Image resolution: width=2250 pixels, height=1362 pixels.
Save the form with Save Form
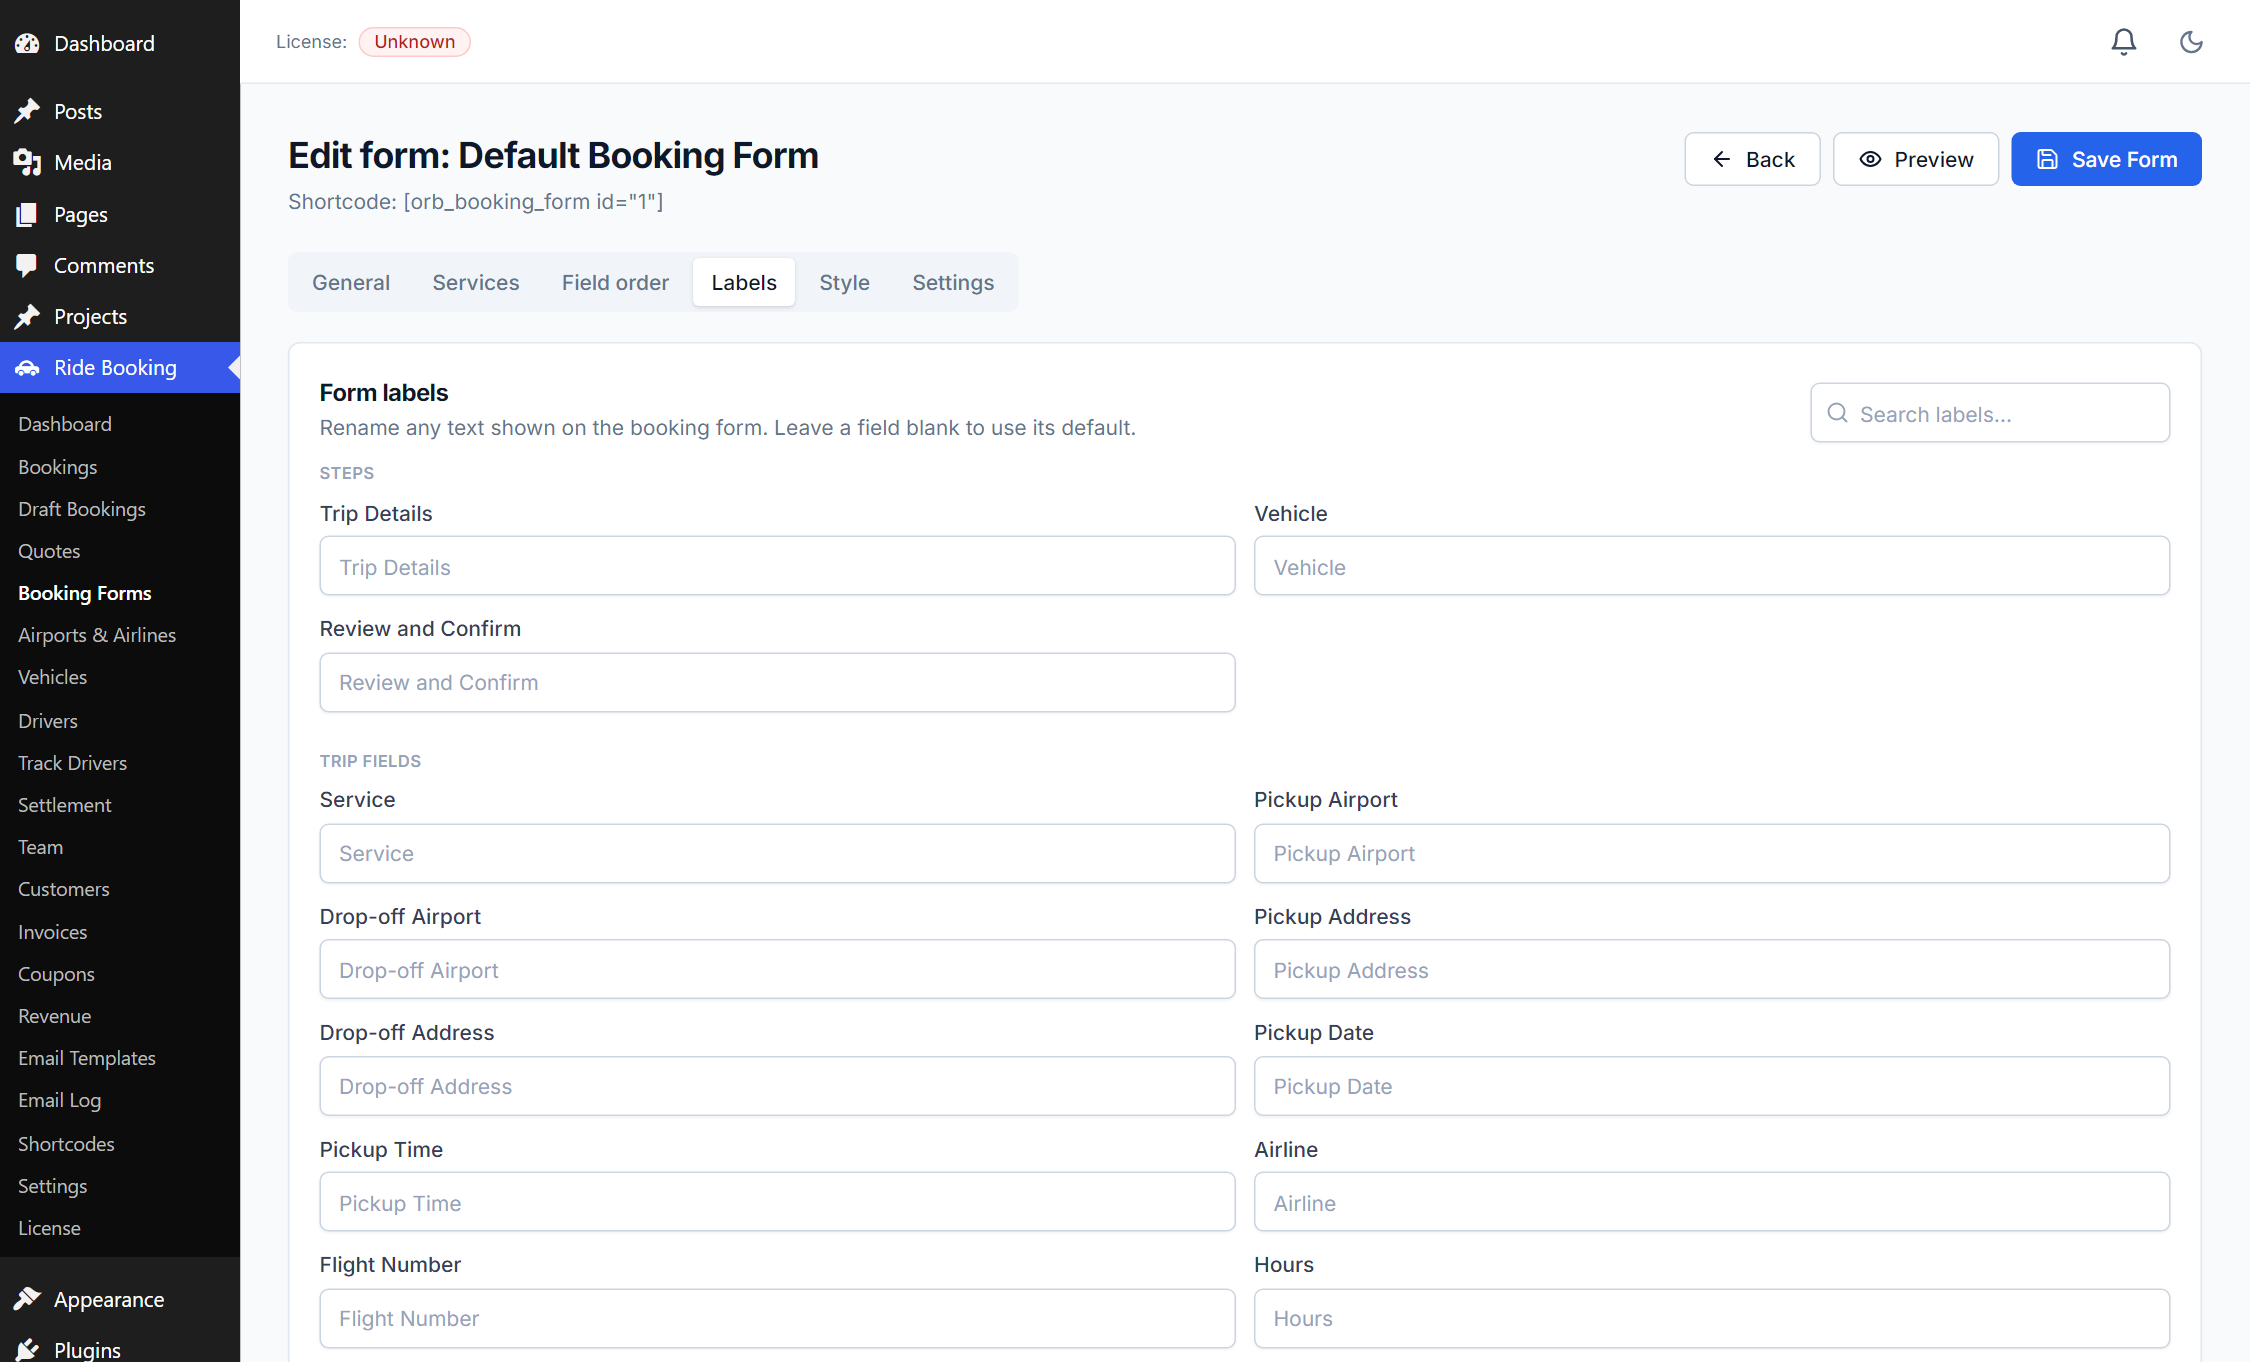(x=2106, y=159)
